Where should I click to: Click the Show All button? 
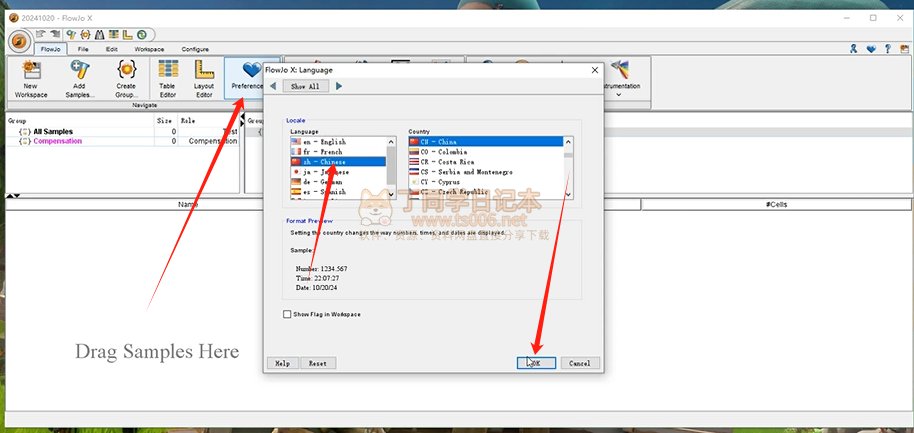click(x=305, y=86)
